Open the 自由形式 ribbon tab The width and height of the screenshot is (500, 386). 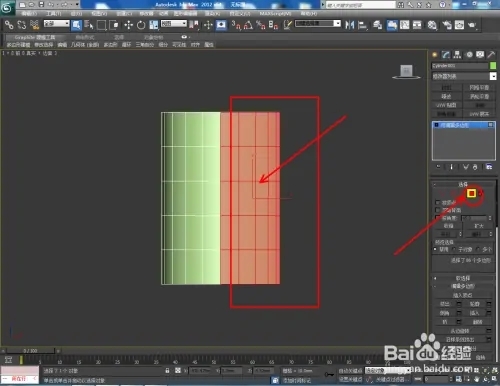(85, 37)
